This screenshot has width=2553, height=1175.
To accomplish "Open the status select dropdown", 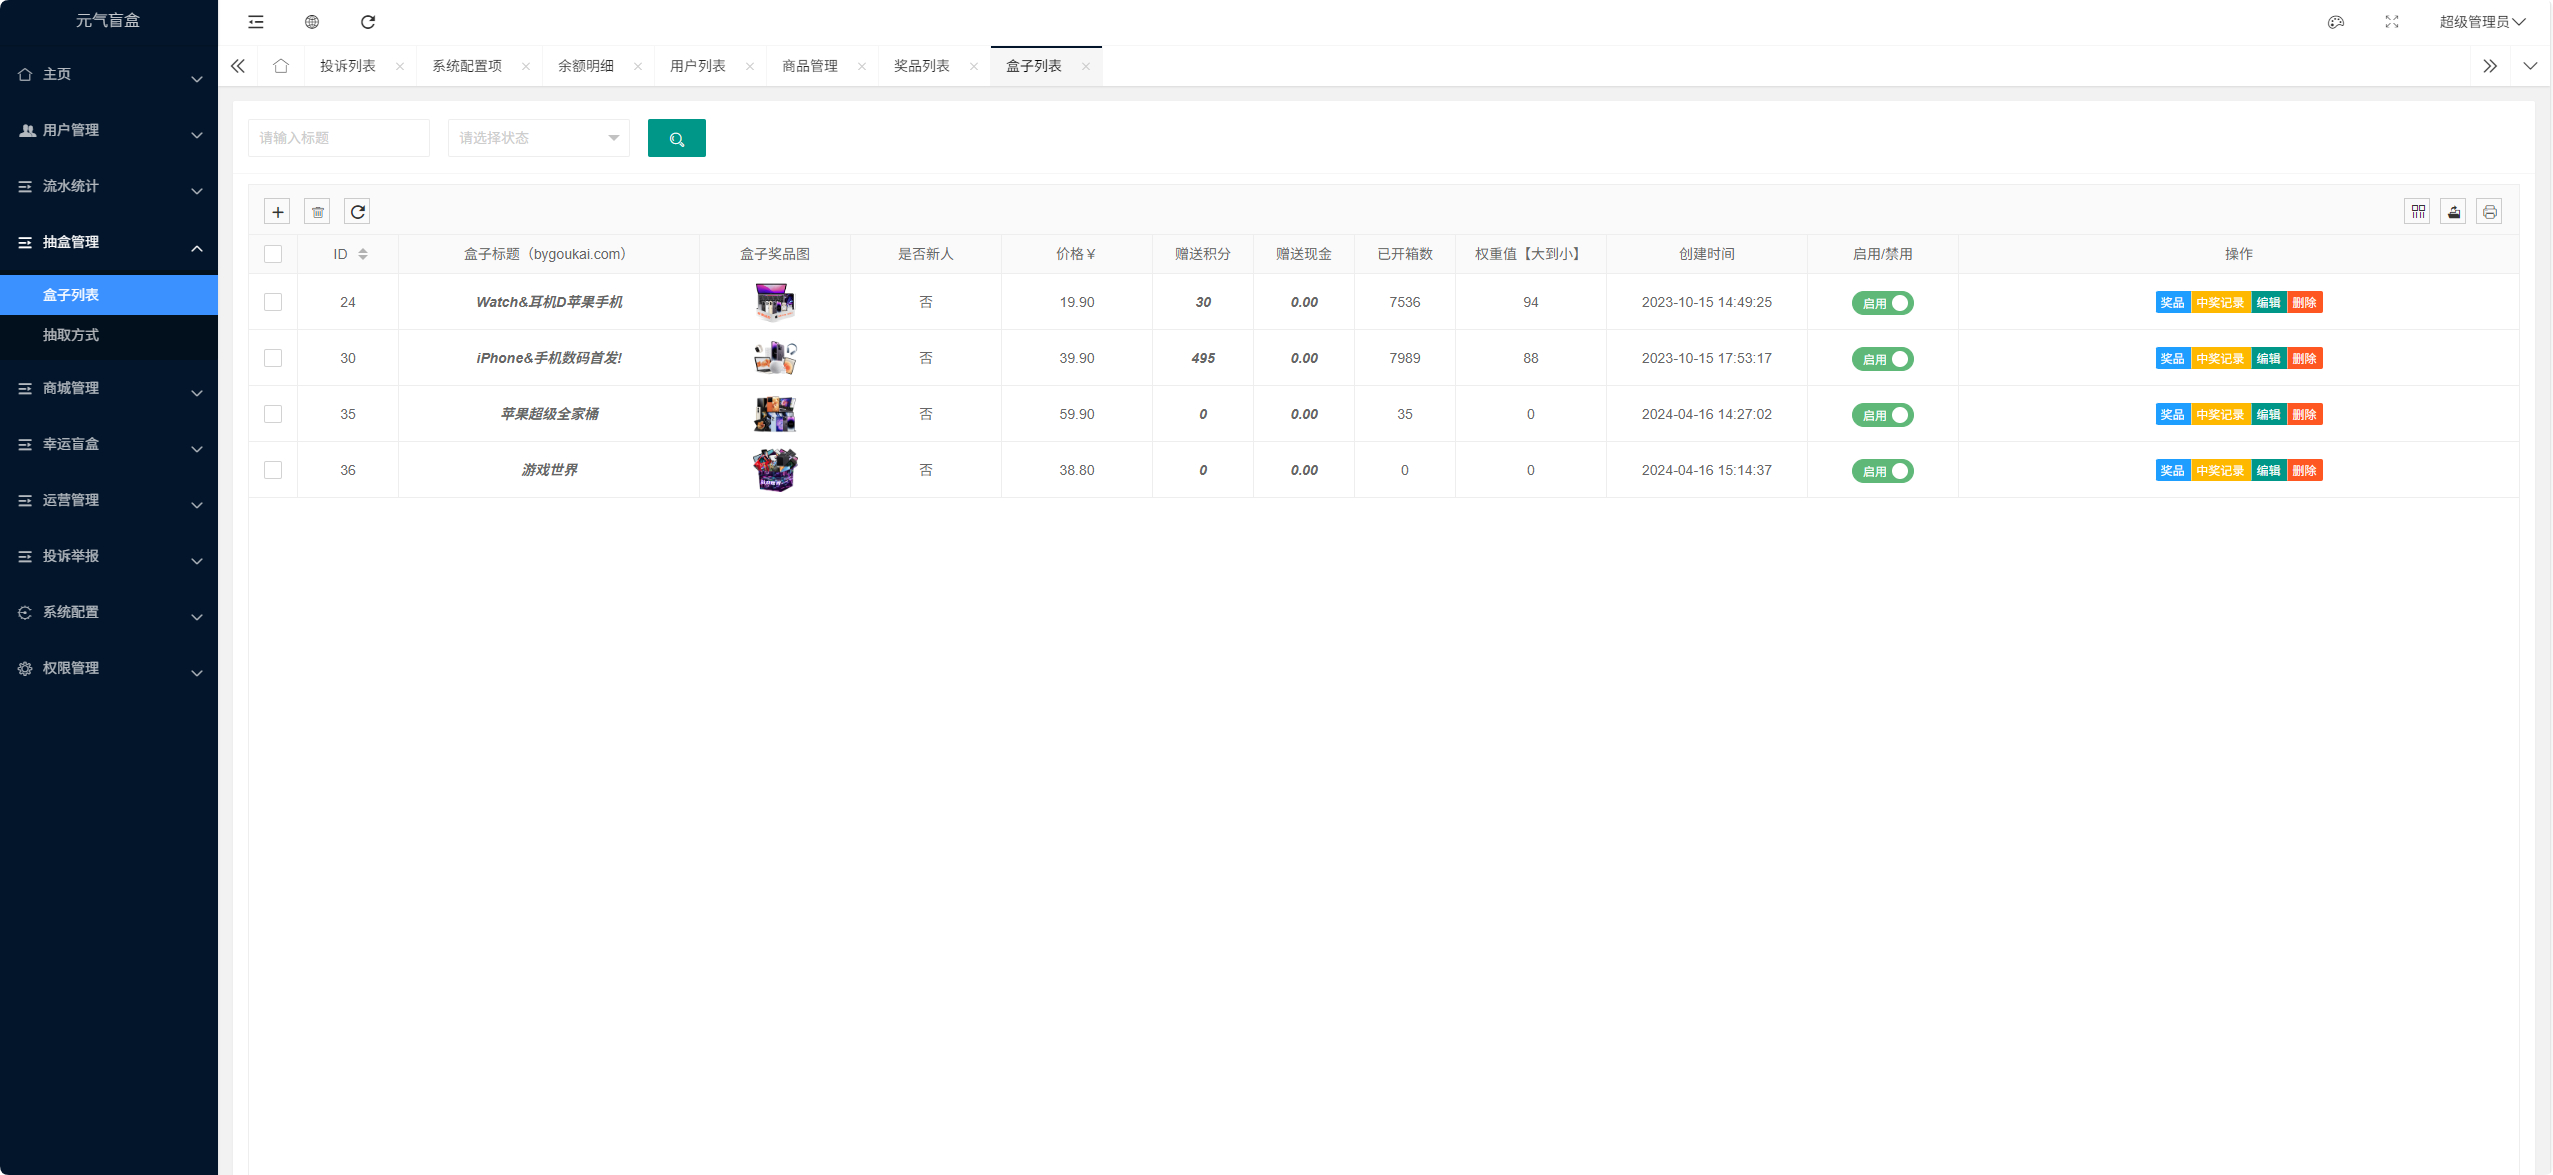I will tap(538, 138).
